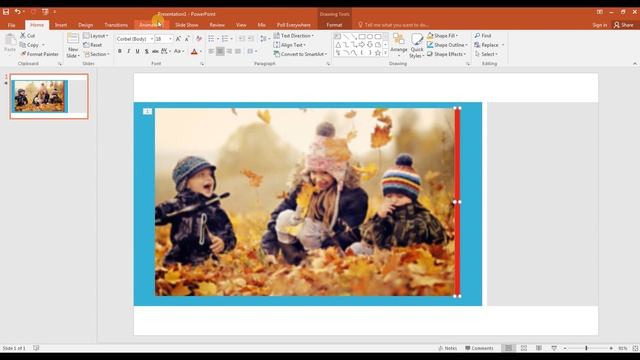Viewport: 640px width, 360px height.
Task: Open the Shape Outline dropdown
Action: [447, 45]
